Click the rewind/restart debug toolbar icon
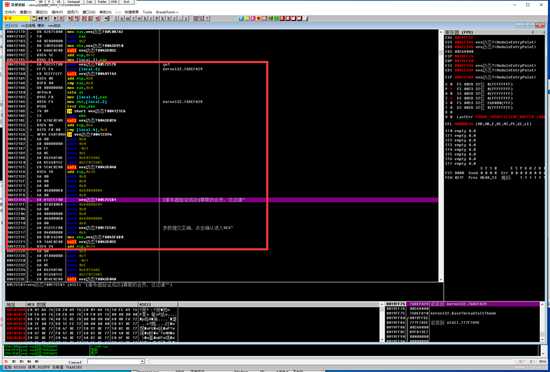The width and height of the screenshot is (550, 372). coord(41,19)
